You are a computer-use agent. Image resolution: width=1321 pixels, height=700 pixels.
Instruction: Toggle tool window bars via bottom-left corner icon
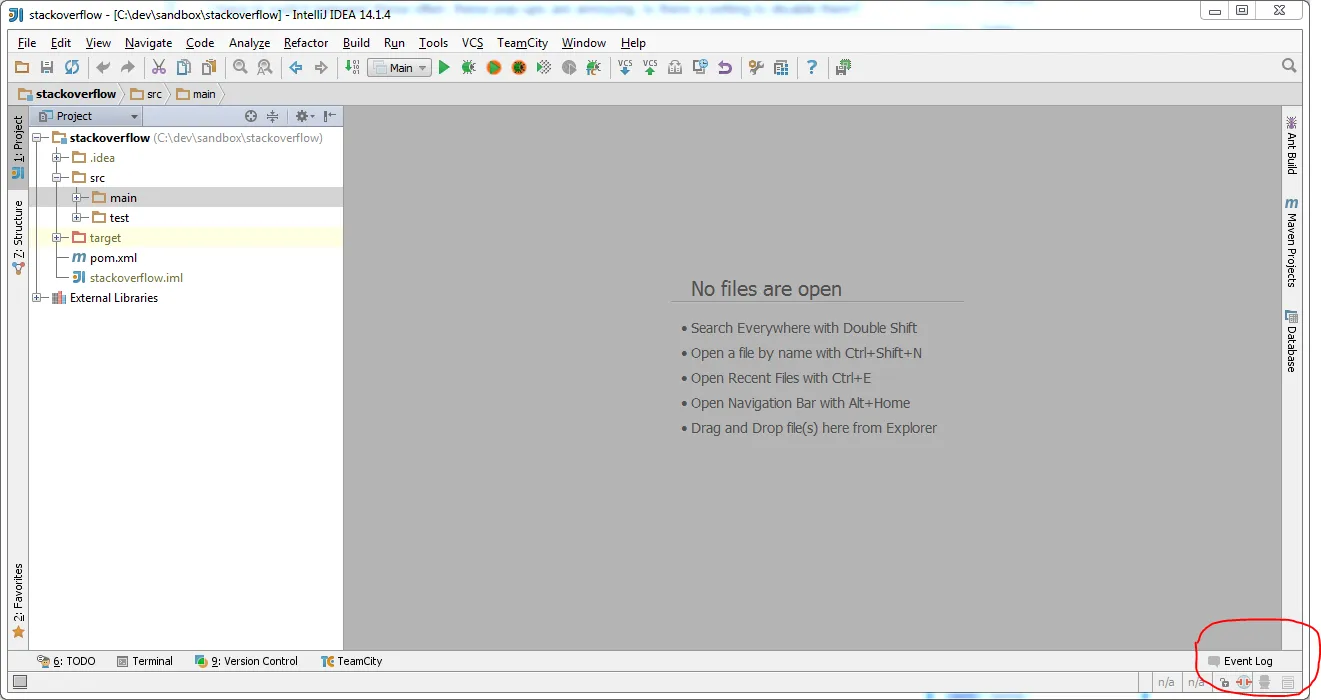[x=19, y=683]
